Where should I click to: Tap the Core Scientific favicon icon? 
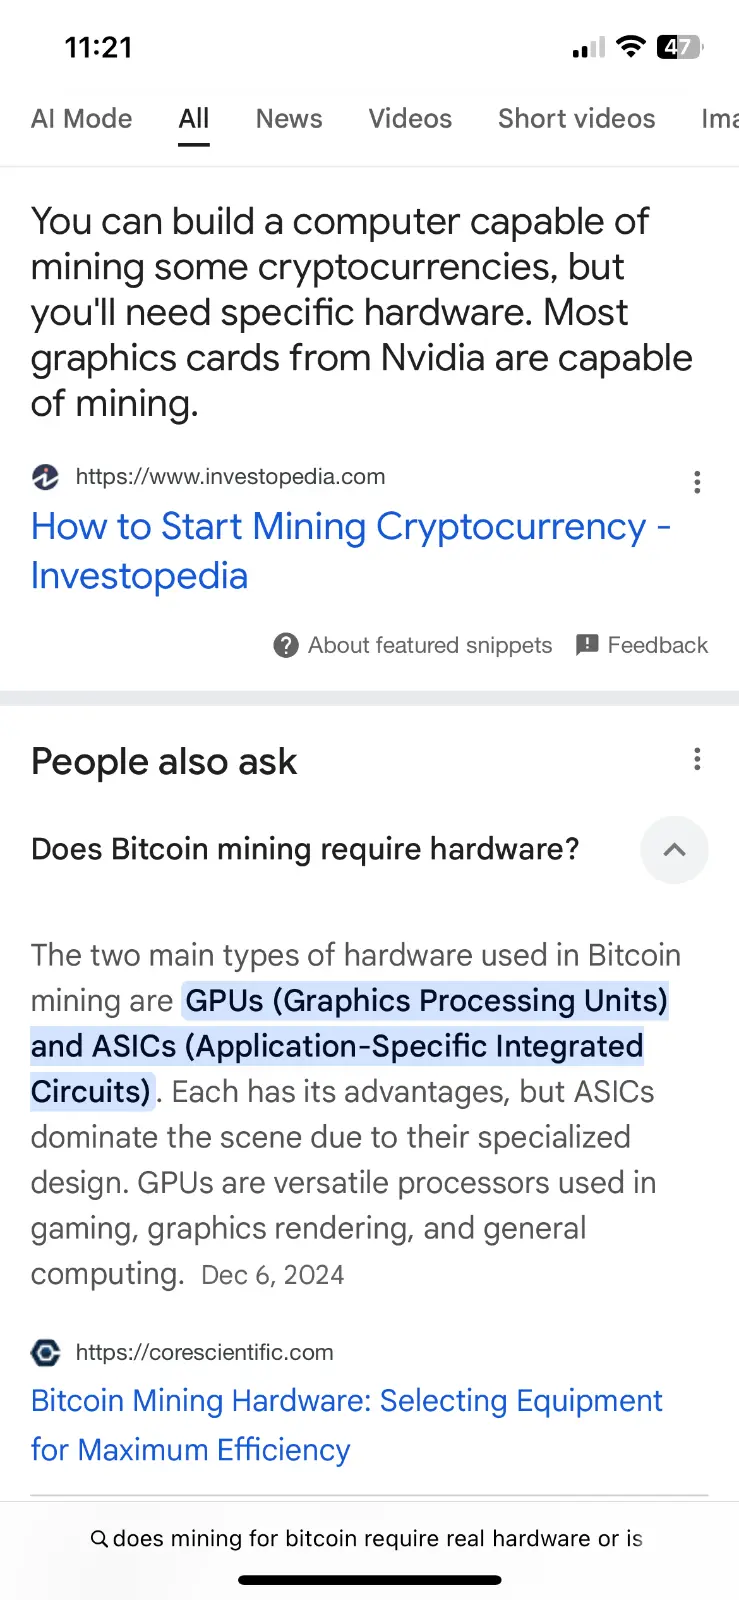45,1353
